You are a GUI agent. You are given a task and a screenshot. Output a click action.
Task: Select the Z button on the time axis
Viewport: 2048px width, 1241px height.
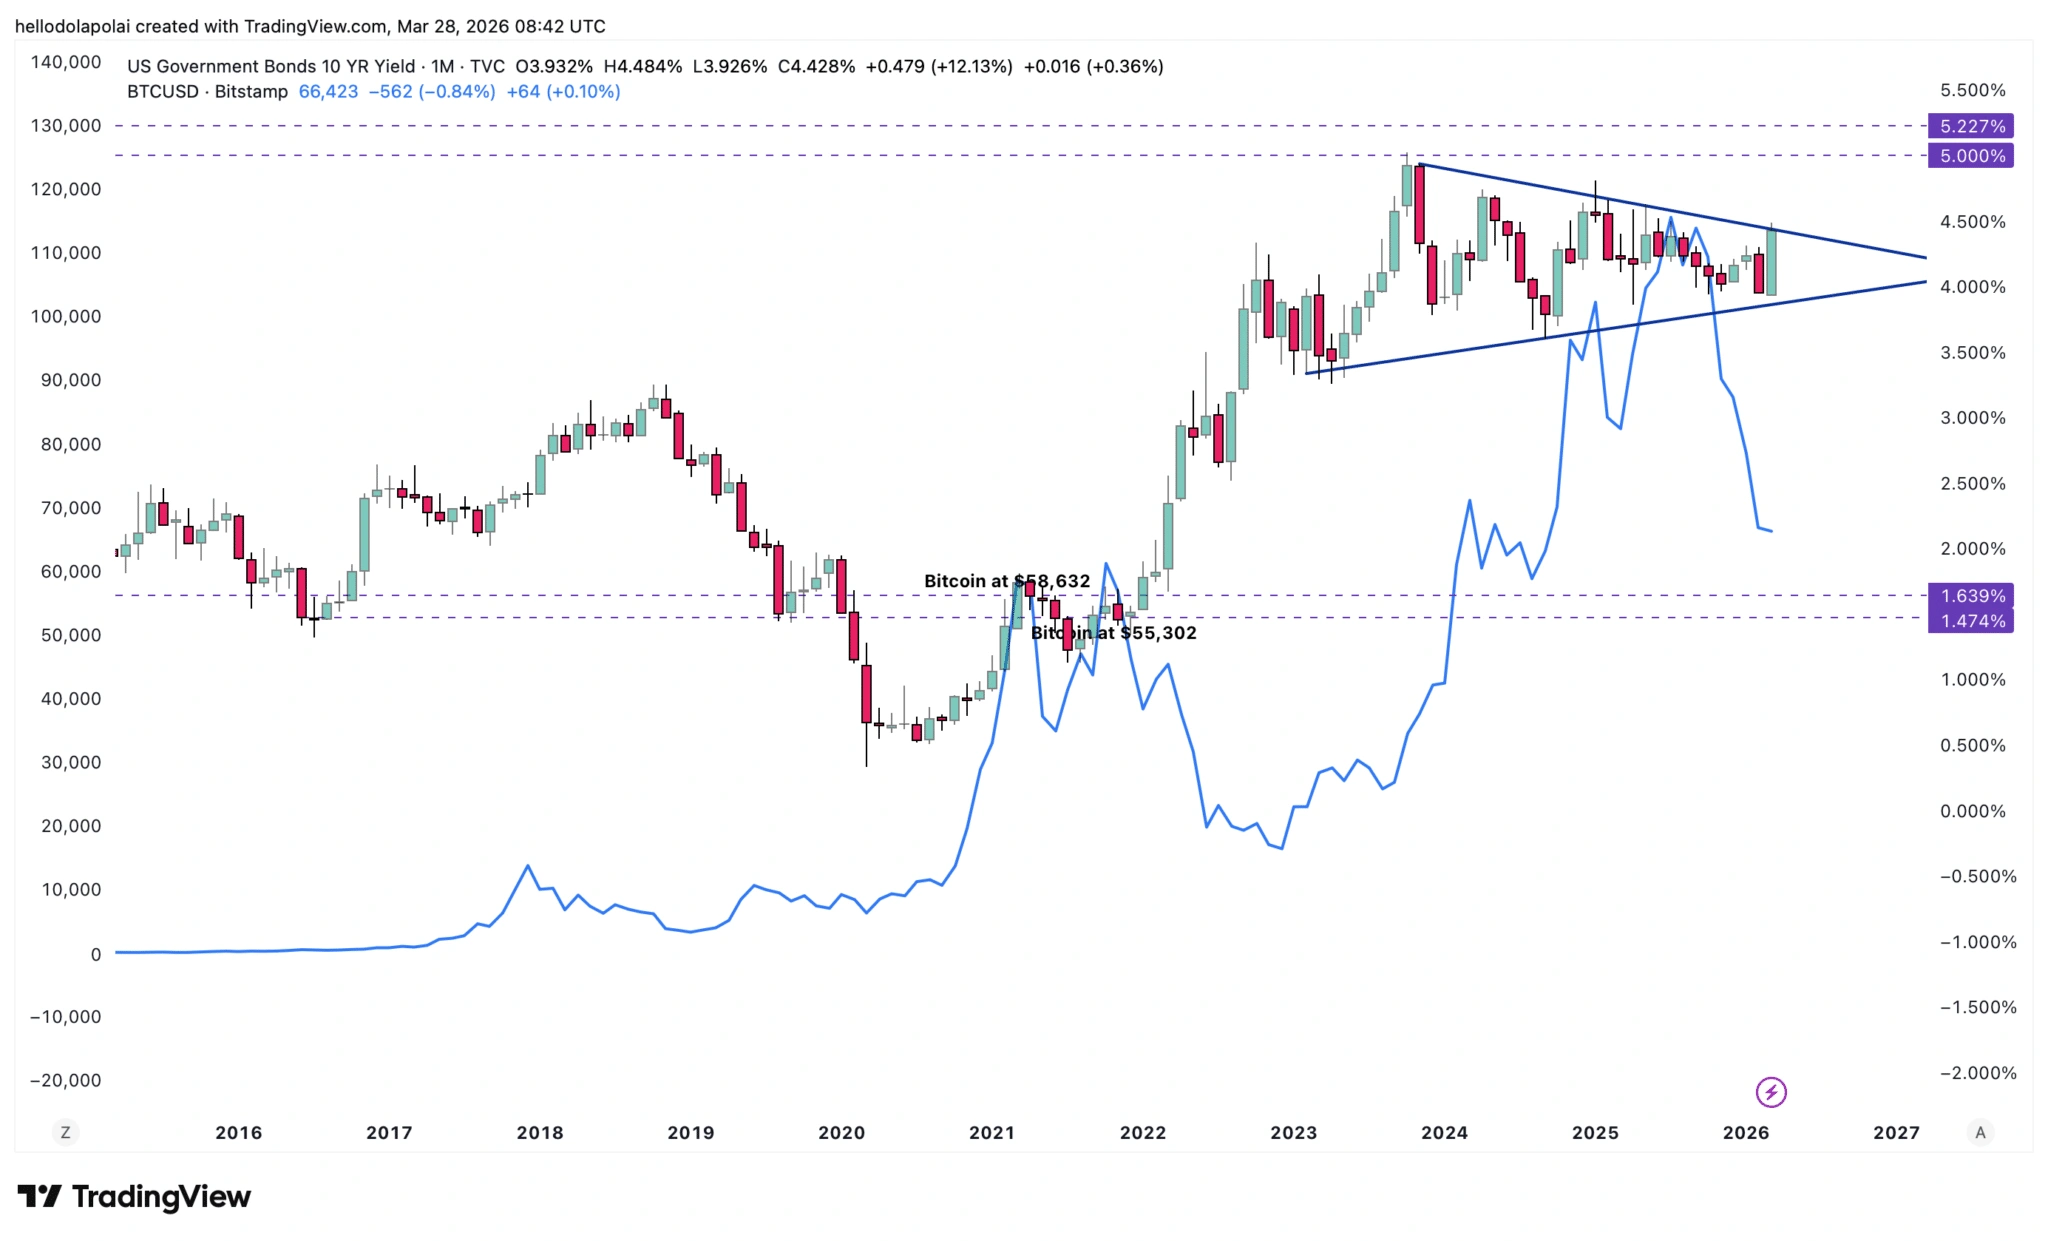[64, 1133]
